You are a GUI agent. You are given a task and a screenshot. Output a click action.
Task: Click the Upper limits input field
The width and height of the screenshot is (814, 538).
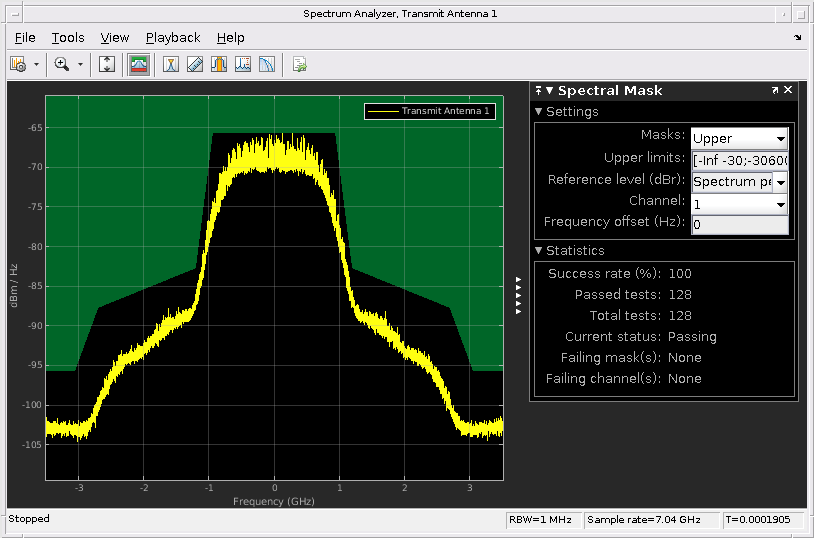click(739, 160)
